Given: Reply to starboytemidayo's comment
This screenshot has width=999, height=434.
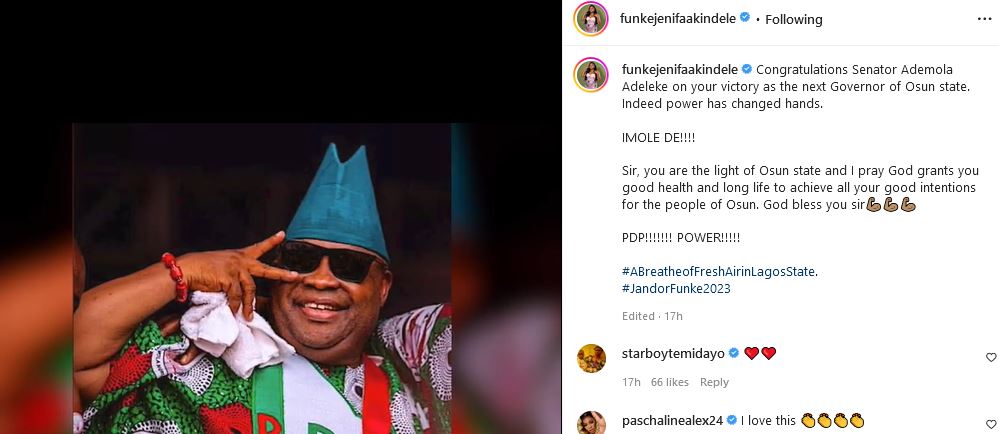Looking at the screenshot, I should pos(714,382).
